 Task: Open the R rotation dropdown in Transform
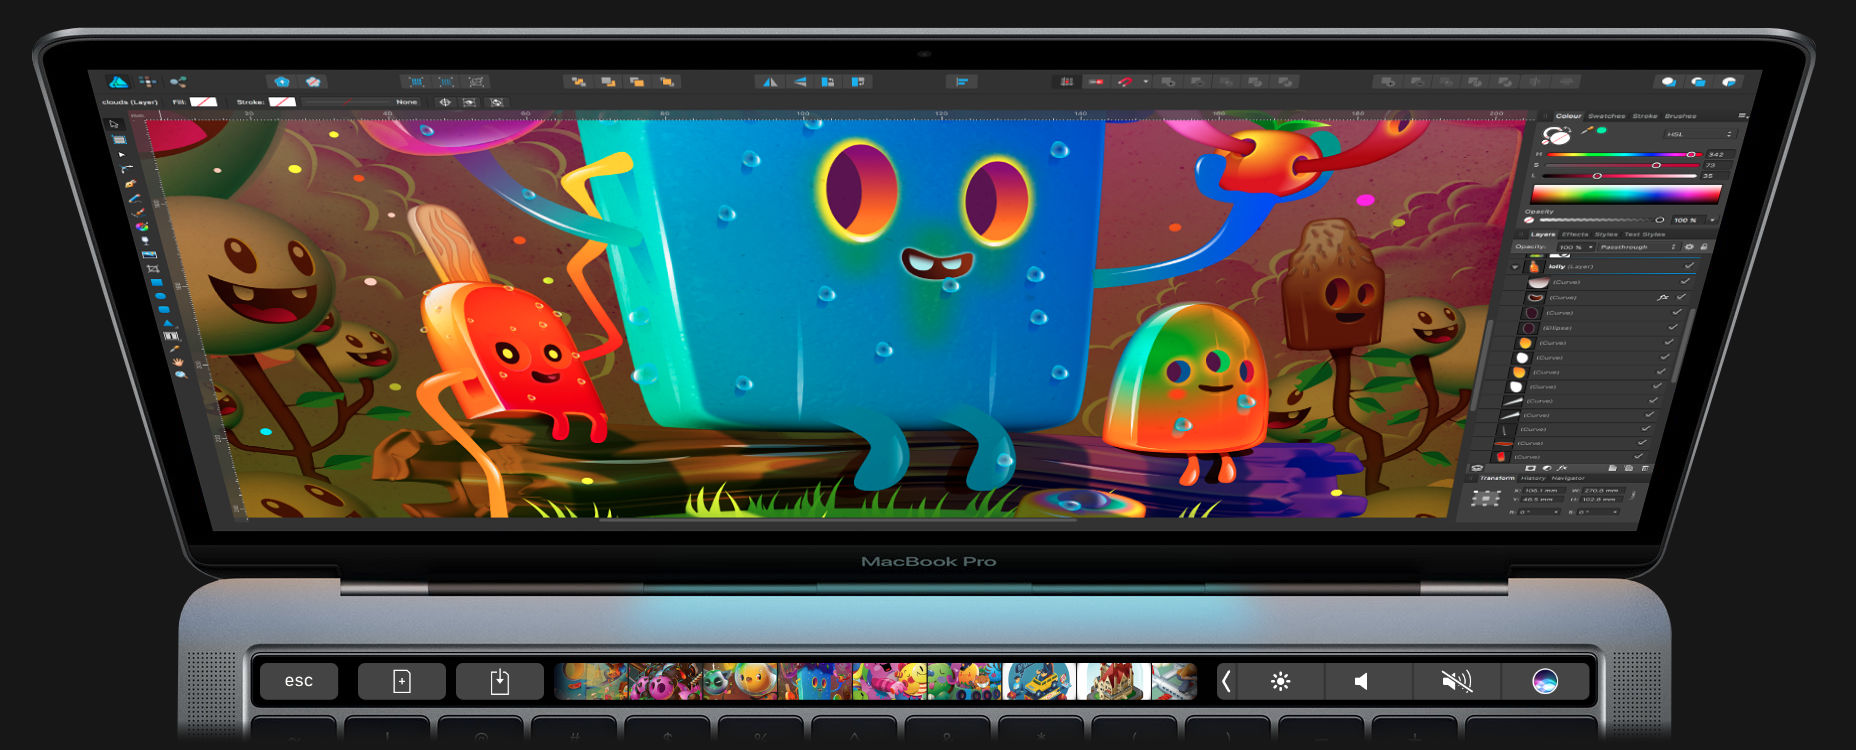coord(1557,511)
